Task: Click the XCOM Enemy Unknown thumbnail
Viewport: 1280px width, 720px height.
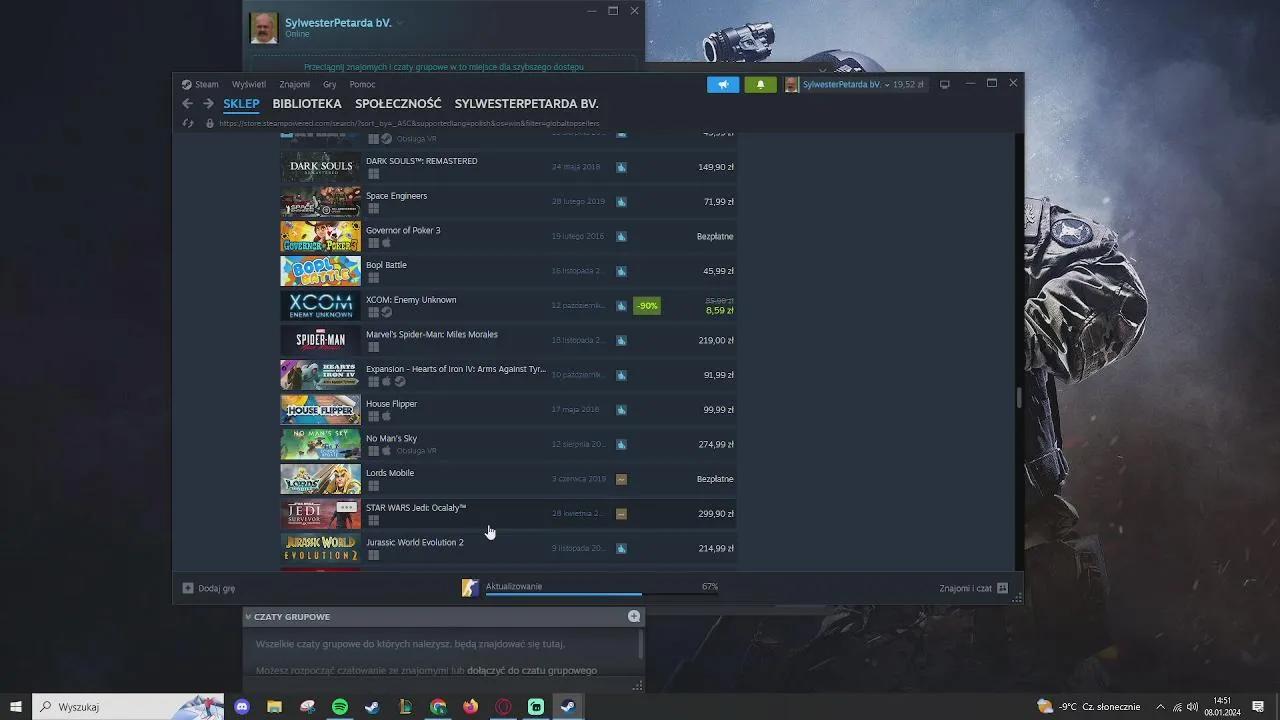Action: [x=320, y=306]
